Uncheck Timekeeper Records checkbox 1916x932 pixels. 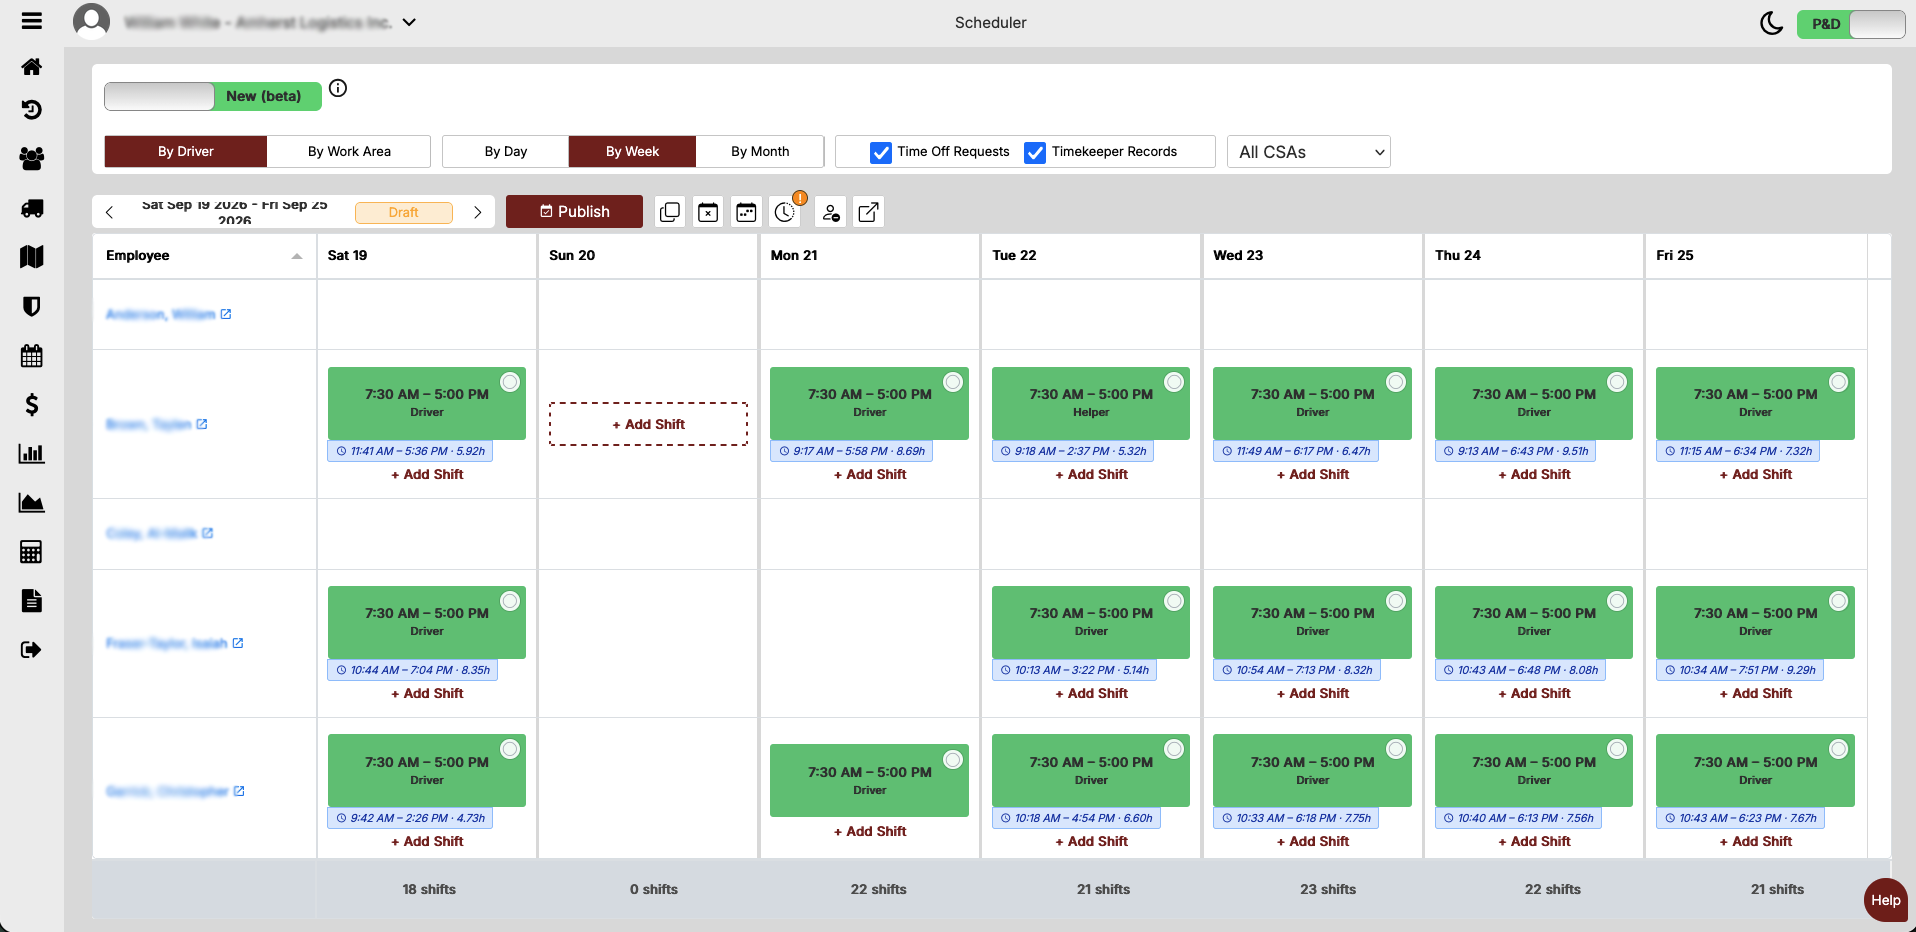[x=1035, y=152]
